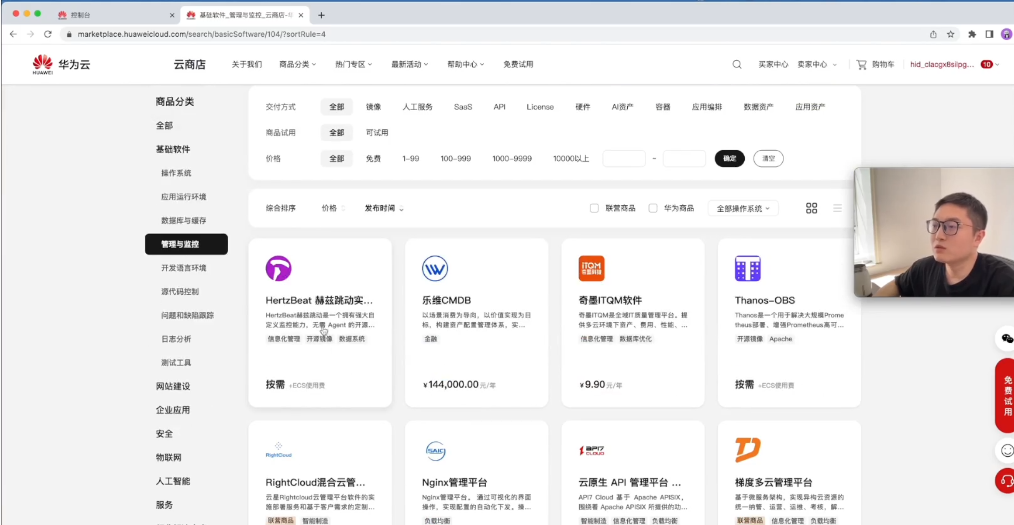Expand the 商品分类 navigation dropdown
The image size is (1014, 525).
[297, 64]
